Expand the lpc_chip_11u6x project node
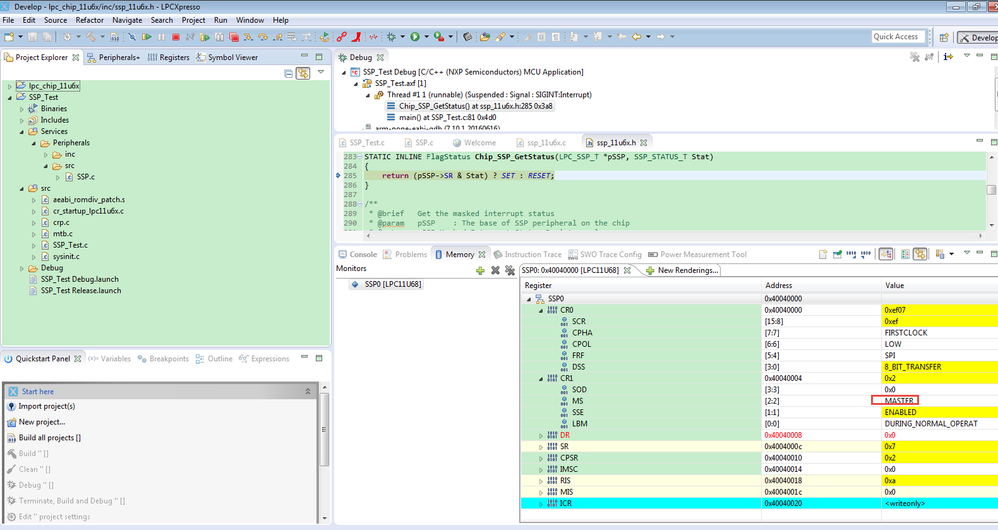 click(x=10, y=86)
